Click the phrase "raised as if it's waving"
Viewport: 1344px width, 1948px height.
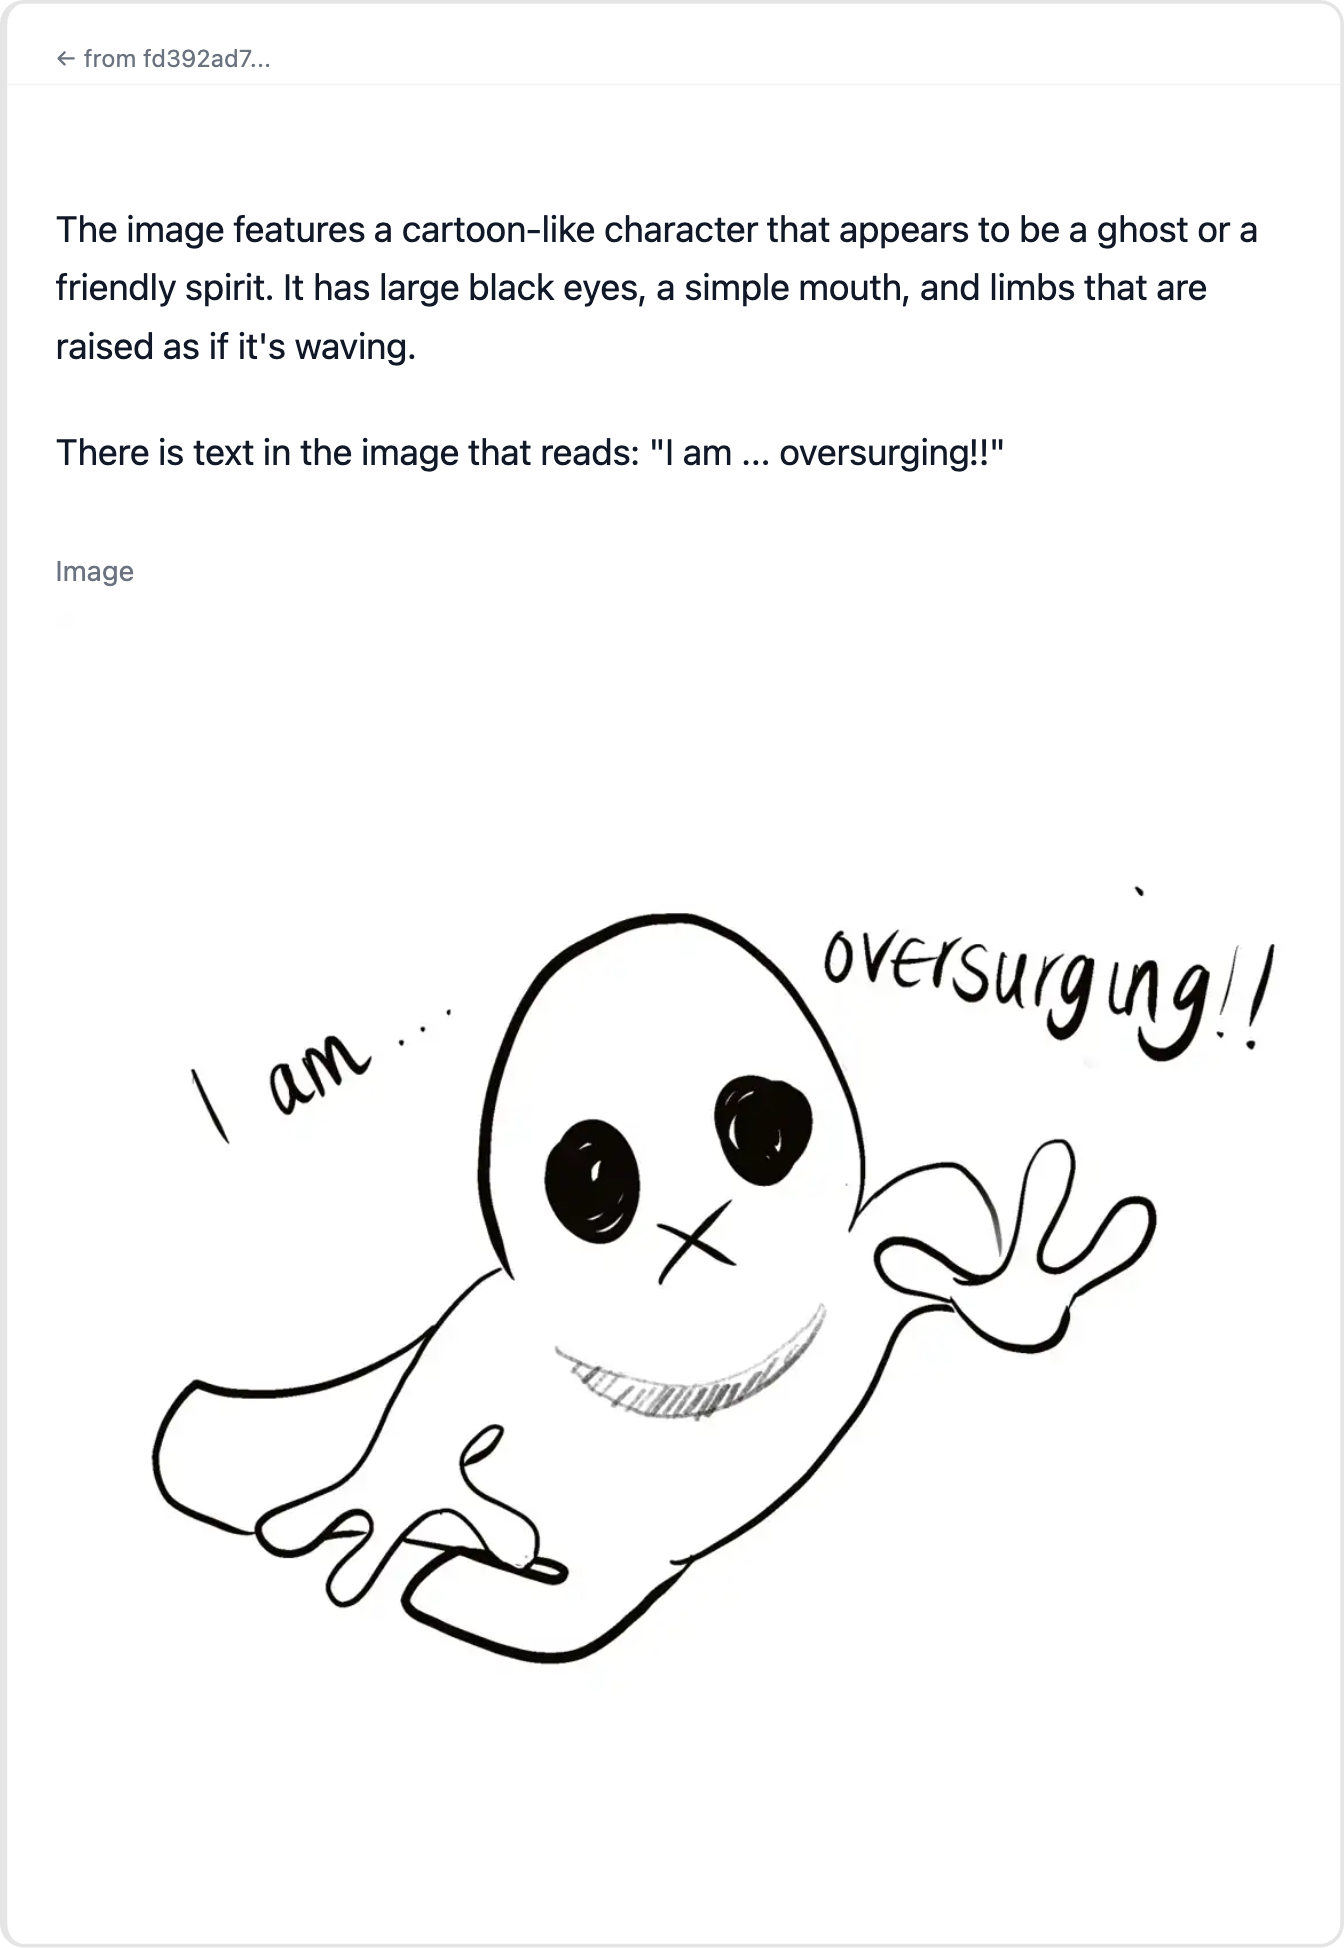click(235, 347)
